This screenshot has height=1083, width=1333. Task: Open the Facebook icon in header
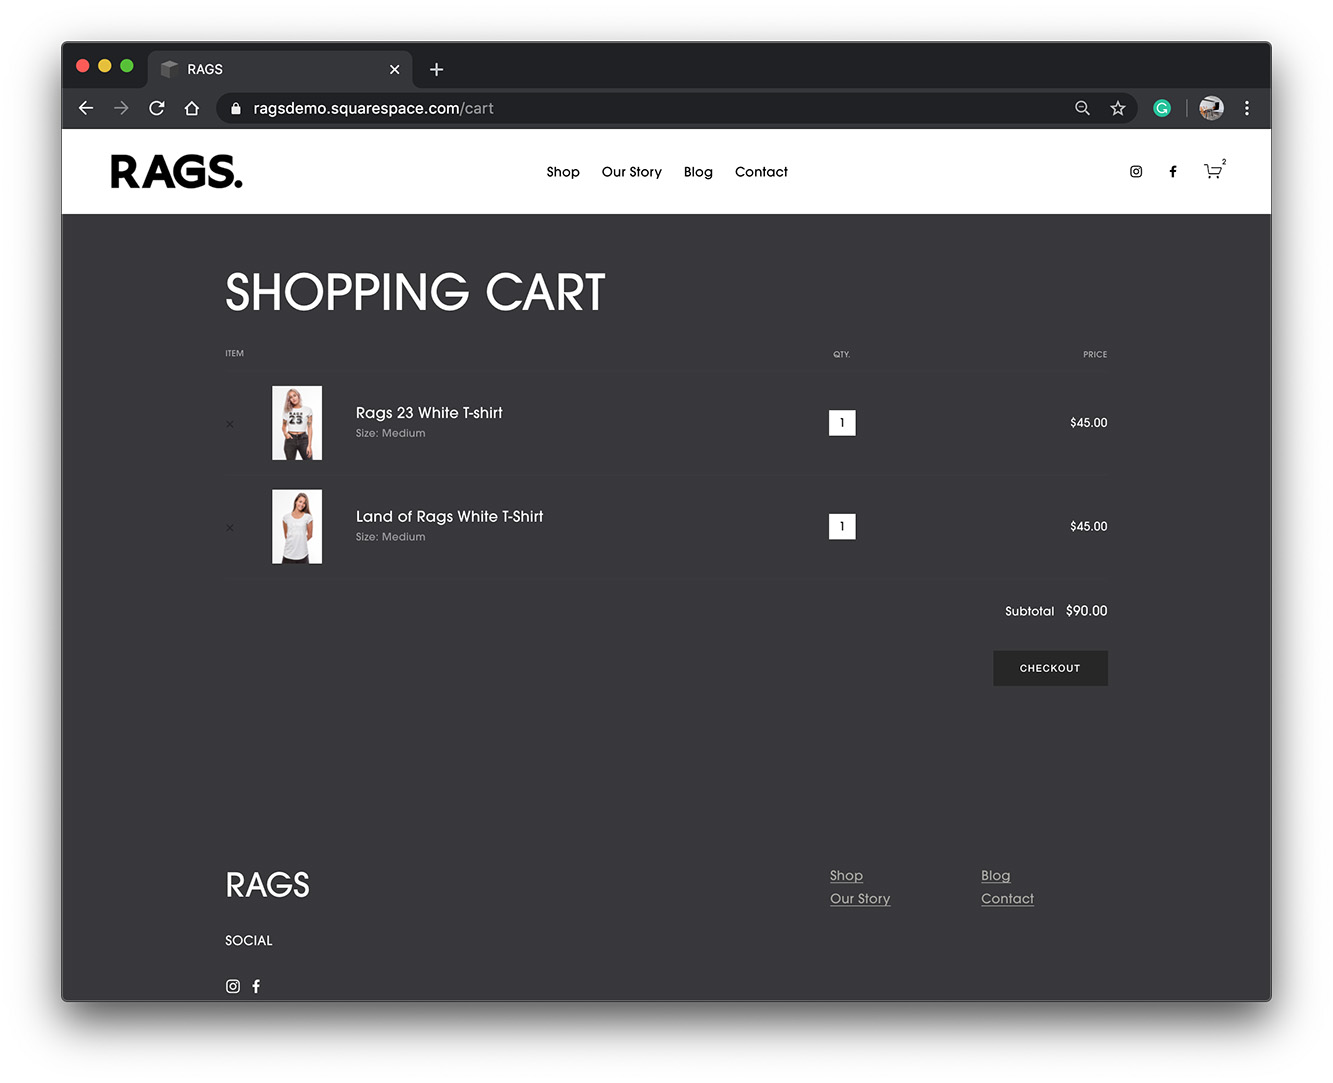[1173, 172]
